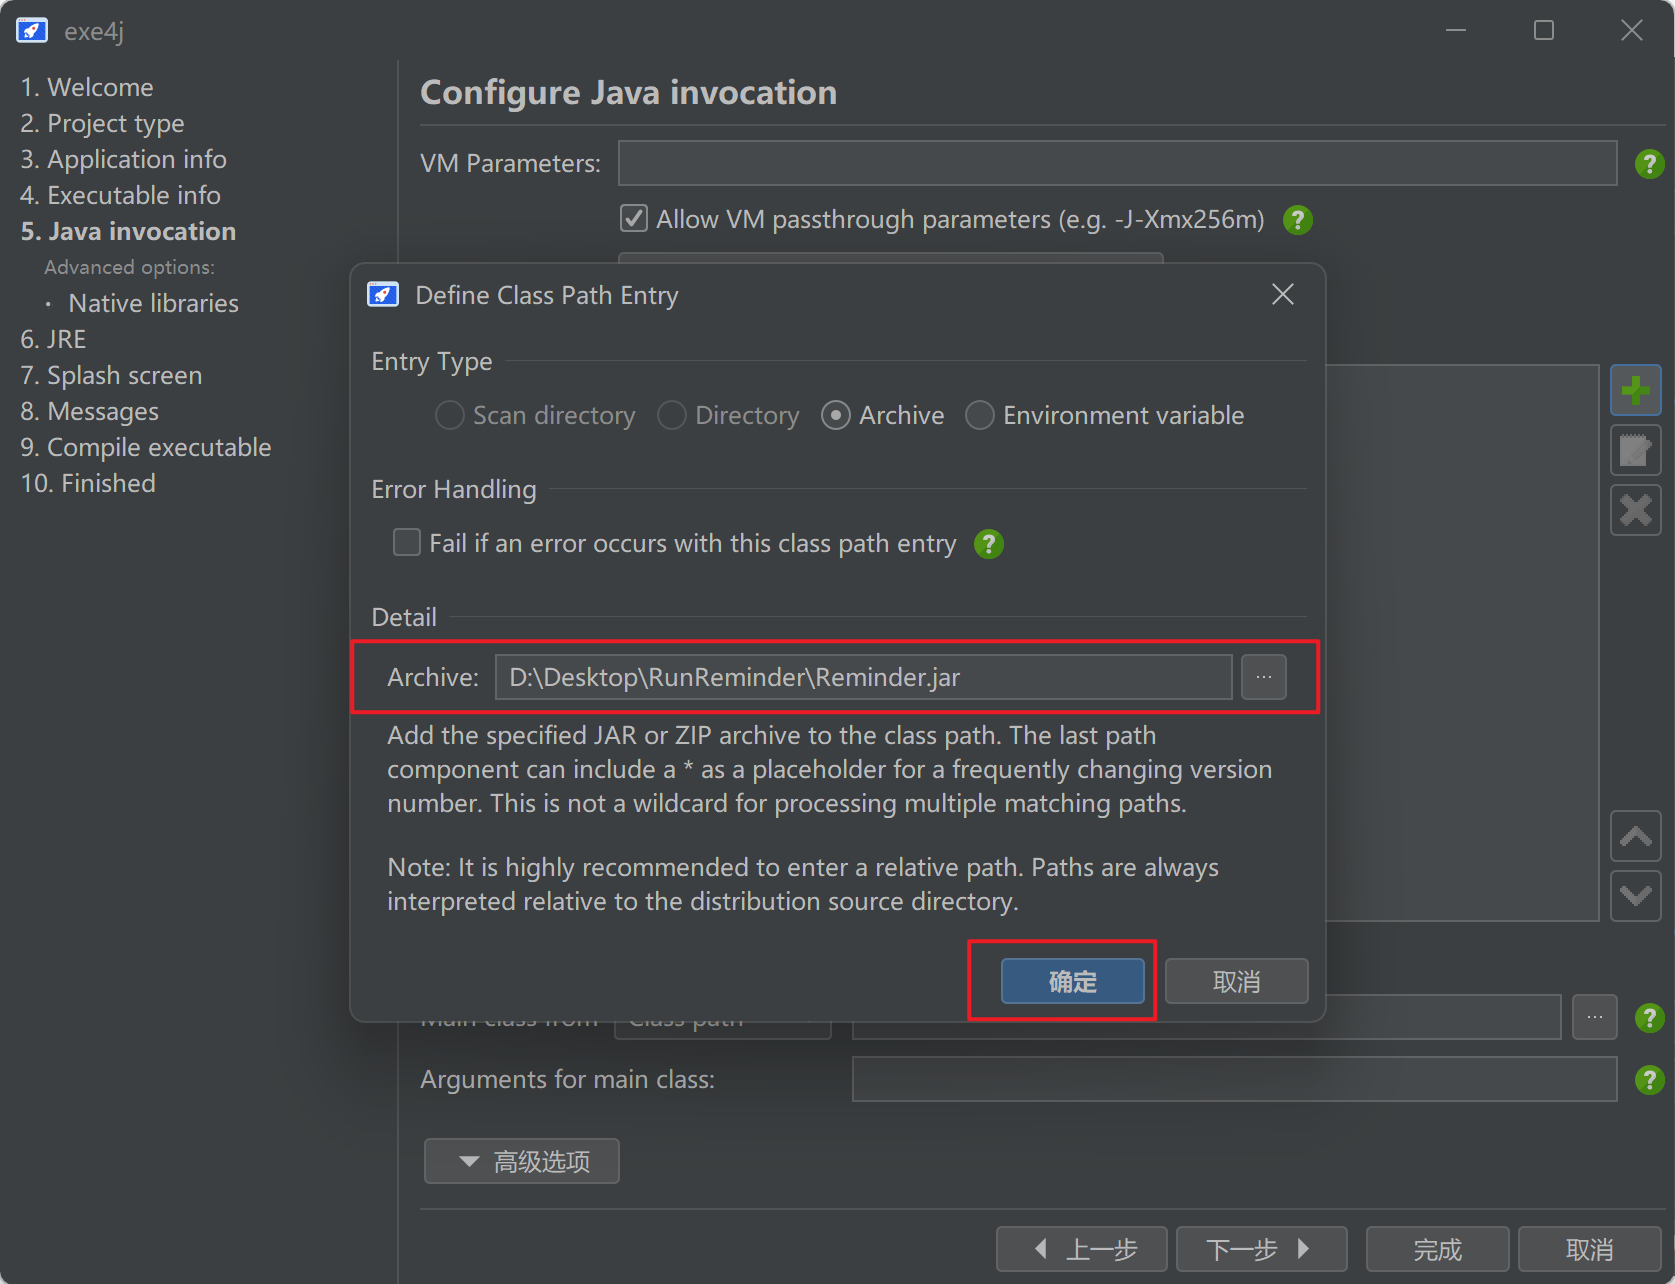This screenshot has height=1284, width=1675.
Task: Select the Environment variable radio button
Action: click(980, 415)
